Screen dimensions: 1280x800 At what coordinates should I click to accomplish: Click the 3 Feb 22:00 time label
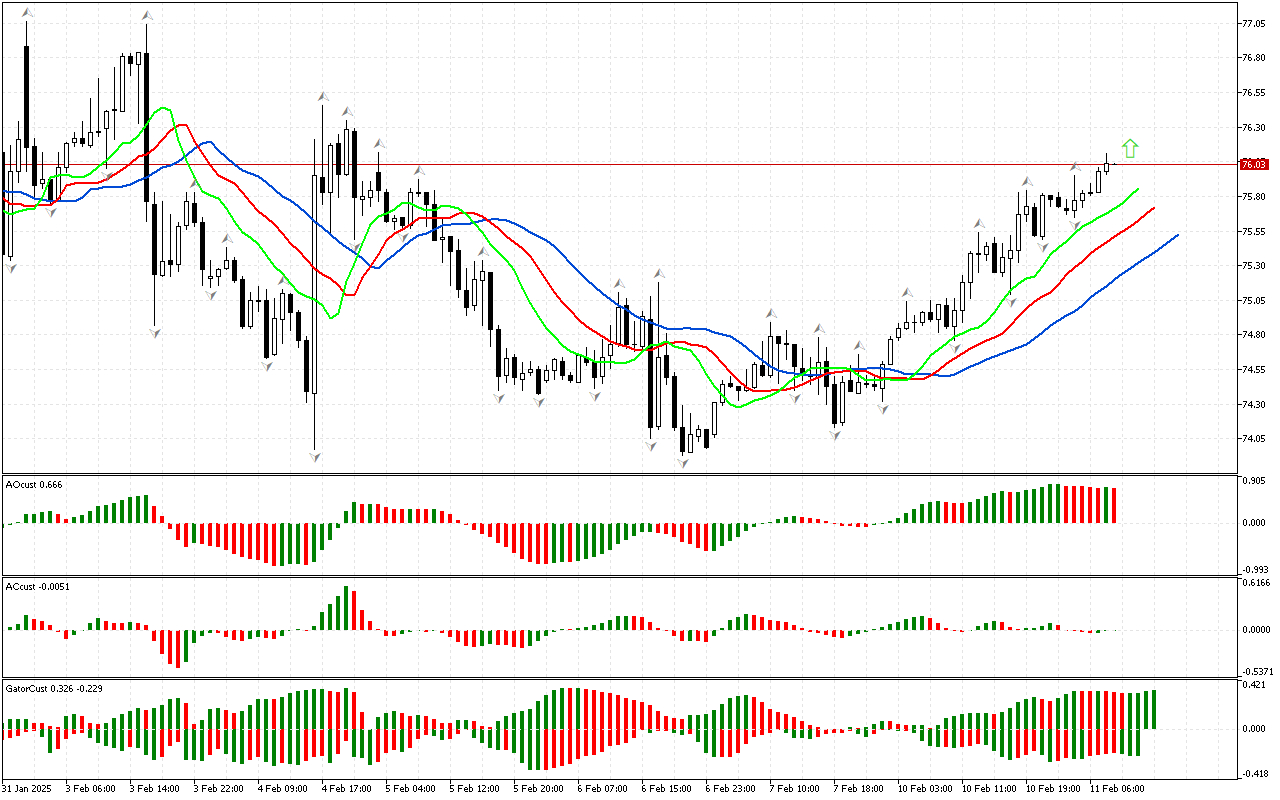(x=219, y=789)
